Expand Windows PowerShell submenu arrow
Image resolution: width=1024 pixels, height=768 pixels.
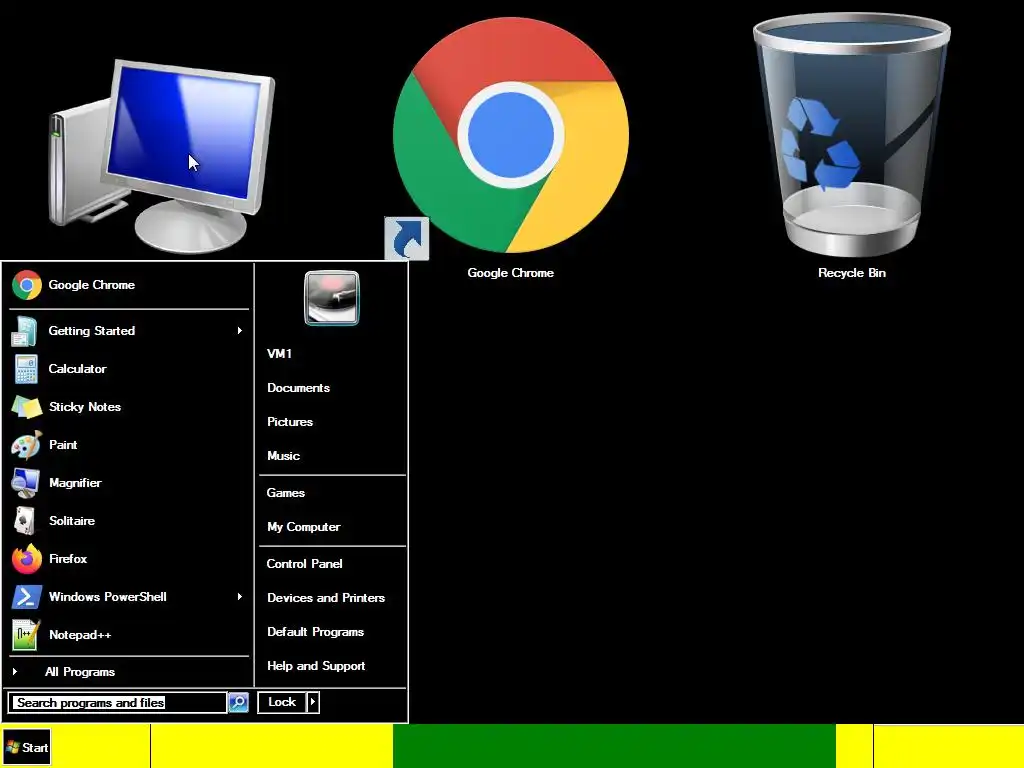point(240,596)
